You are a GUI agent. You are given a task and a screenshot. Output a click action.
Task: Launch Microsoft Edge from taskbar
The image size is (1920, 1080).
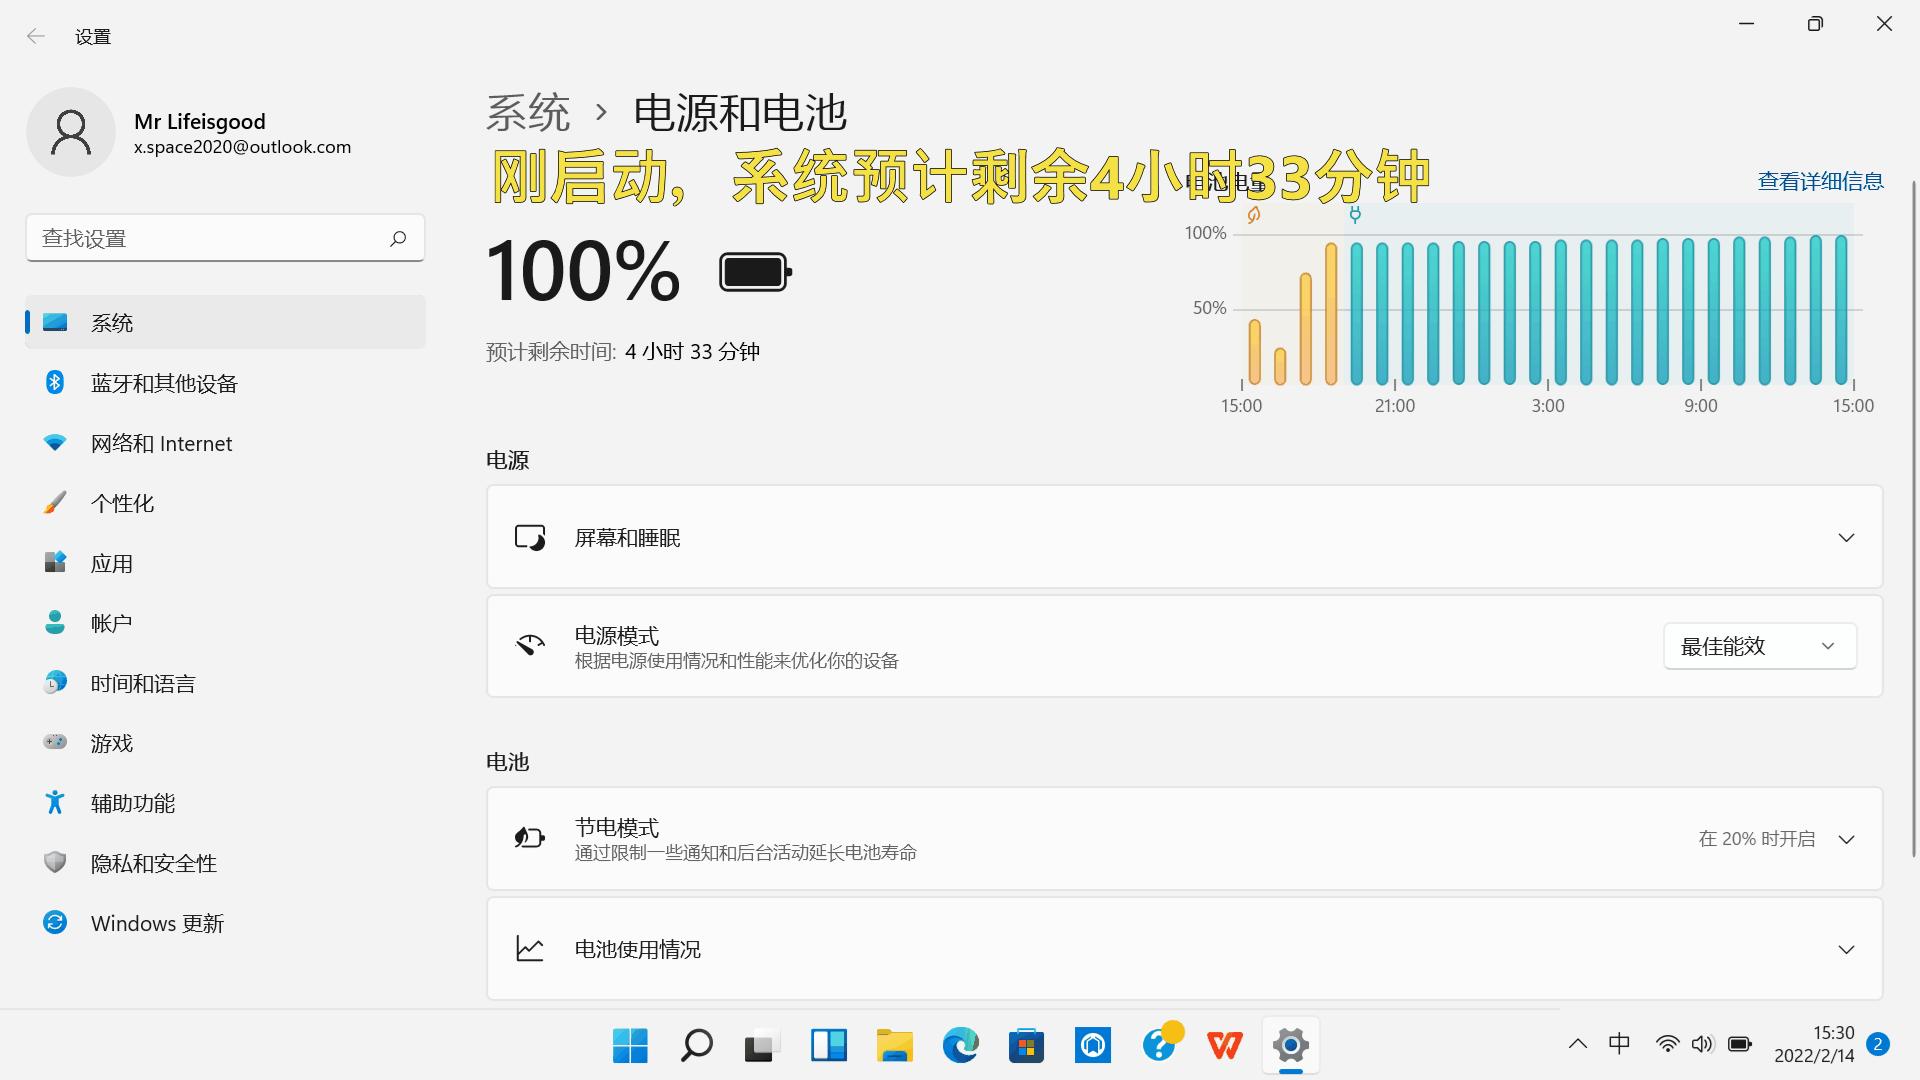[960, 1045]
